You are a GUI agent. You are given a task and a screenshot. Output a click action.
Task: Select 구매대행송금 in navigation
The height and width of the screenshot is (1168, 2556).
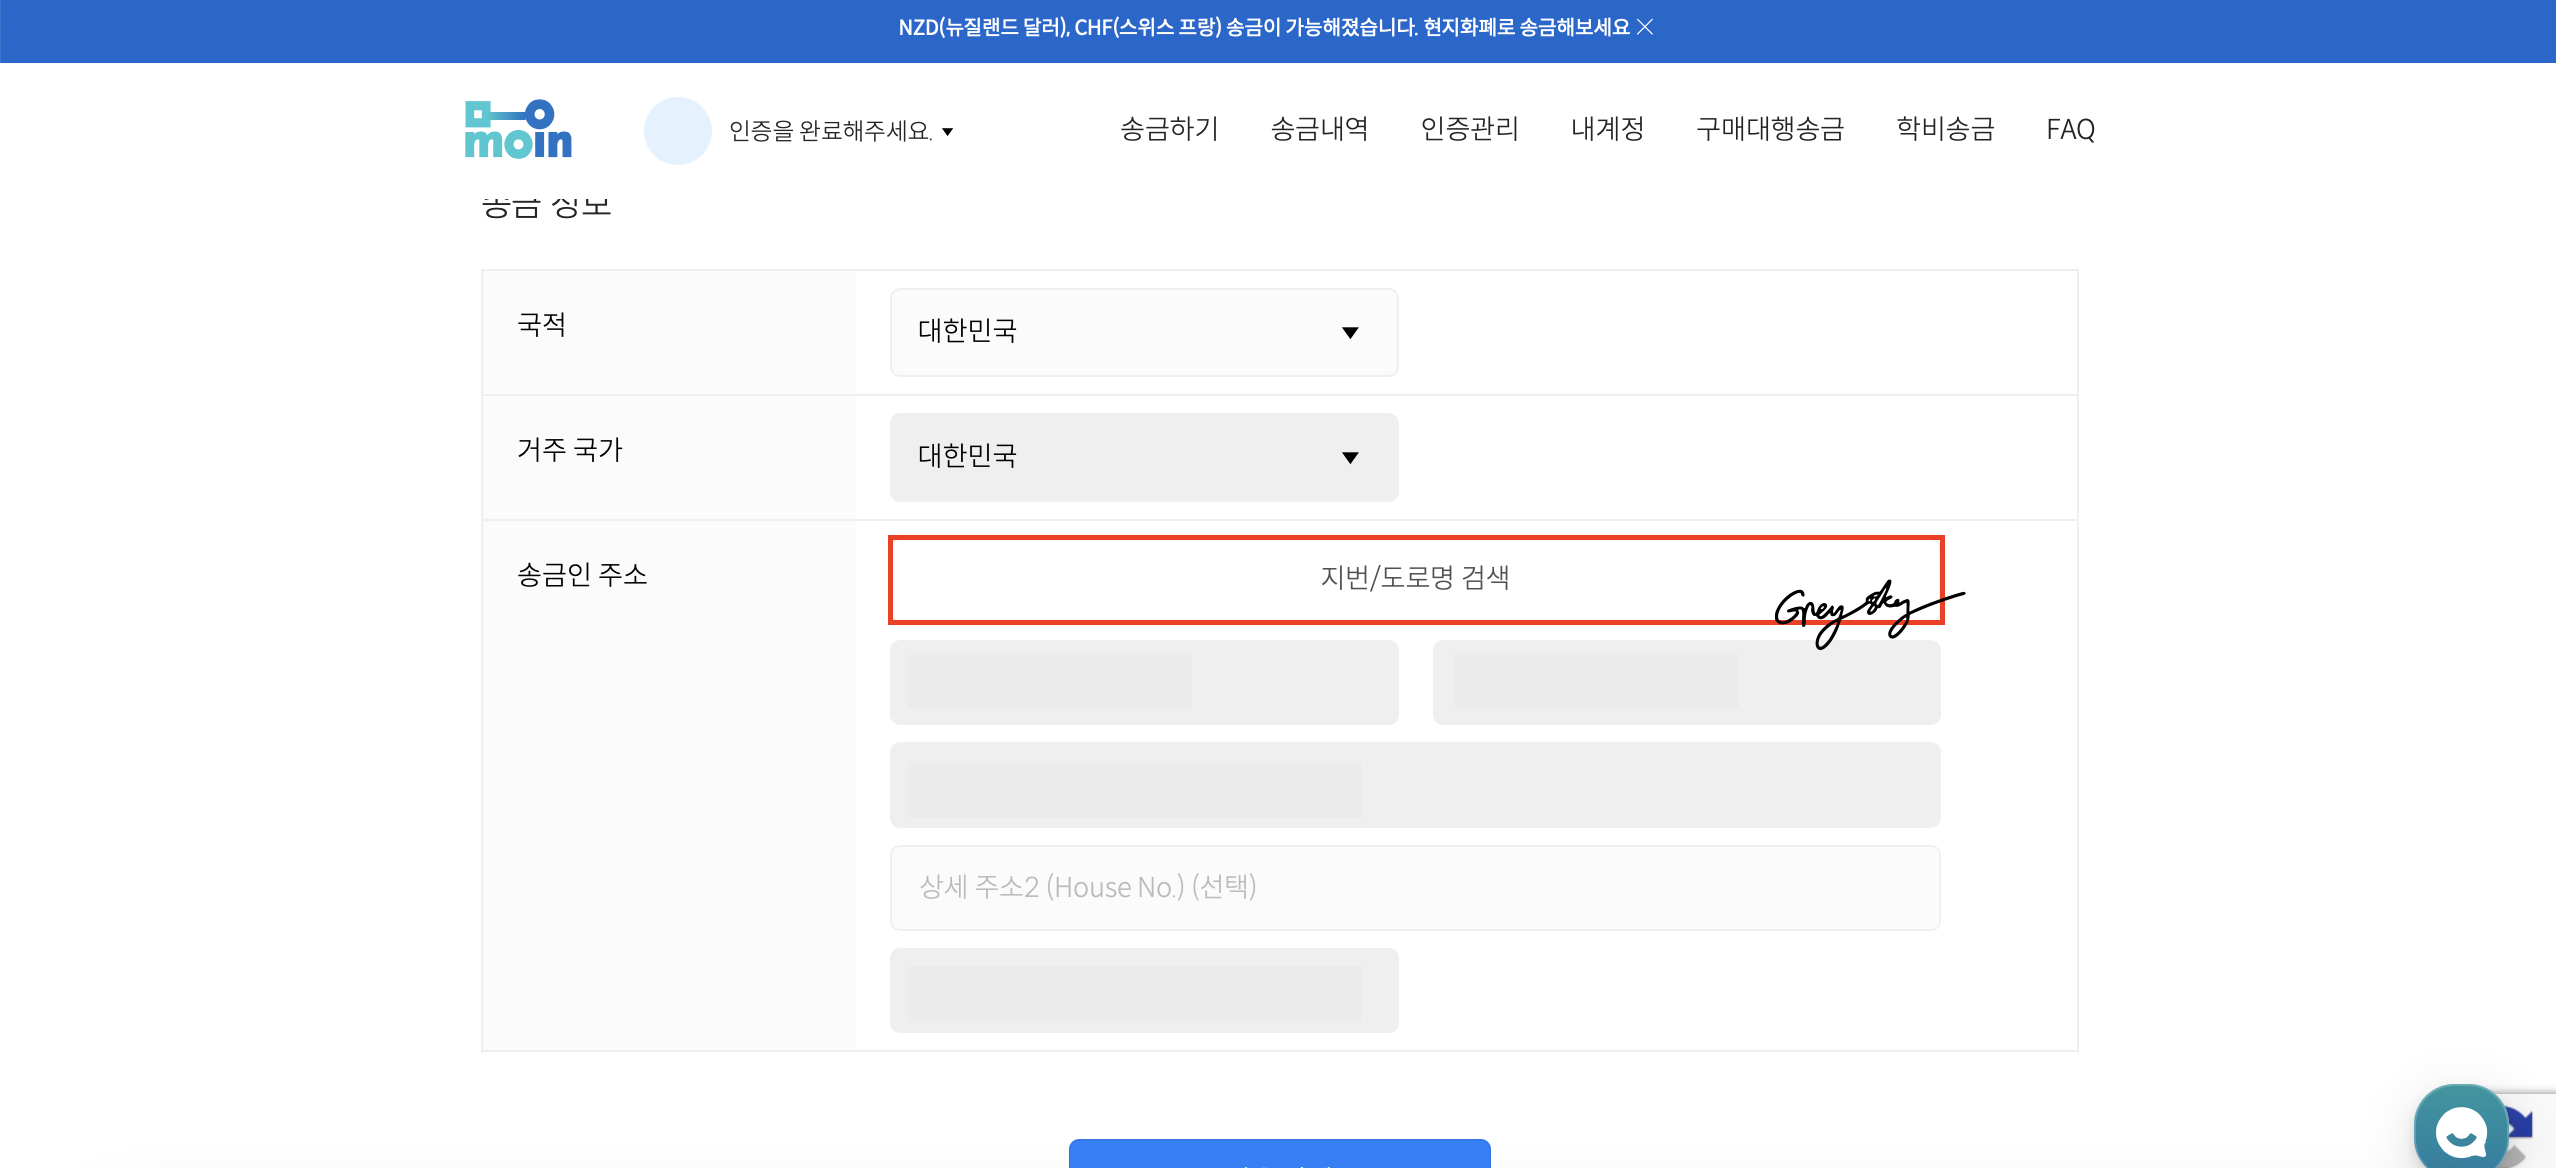pos(1770,129)
